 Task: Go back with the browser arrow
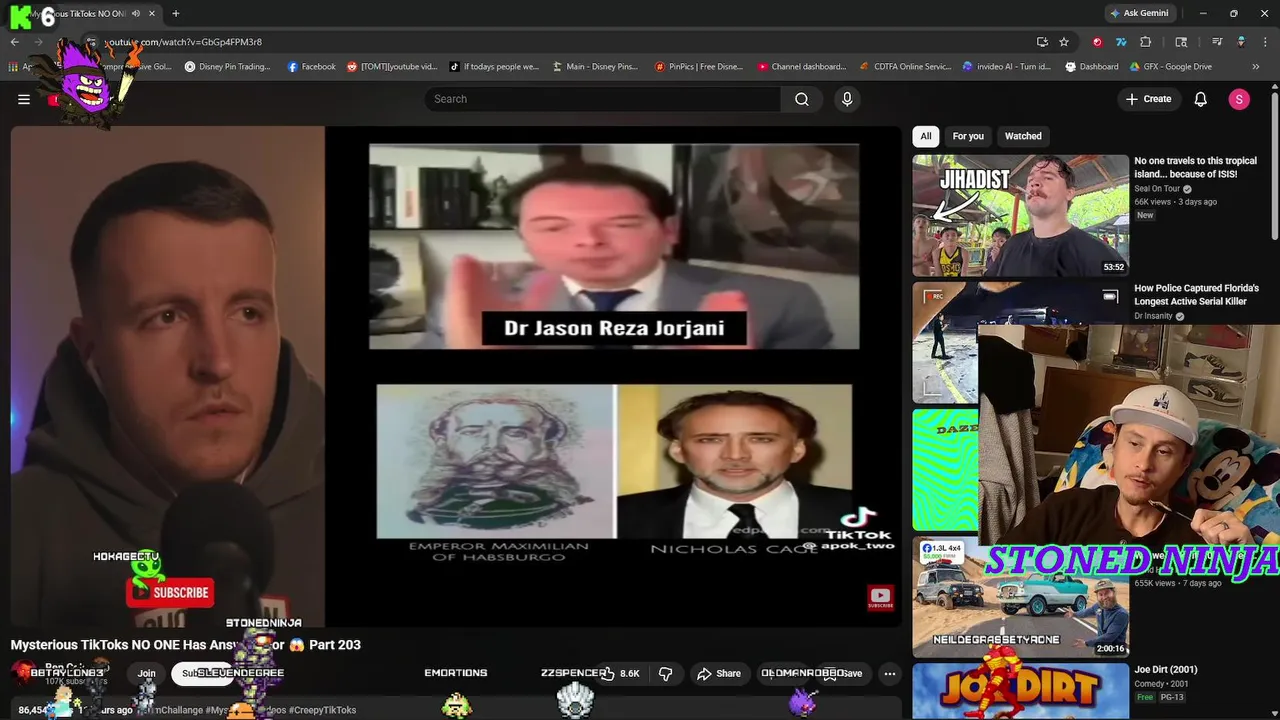point(14,42)
